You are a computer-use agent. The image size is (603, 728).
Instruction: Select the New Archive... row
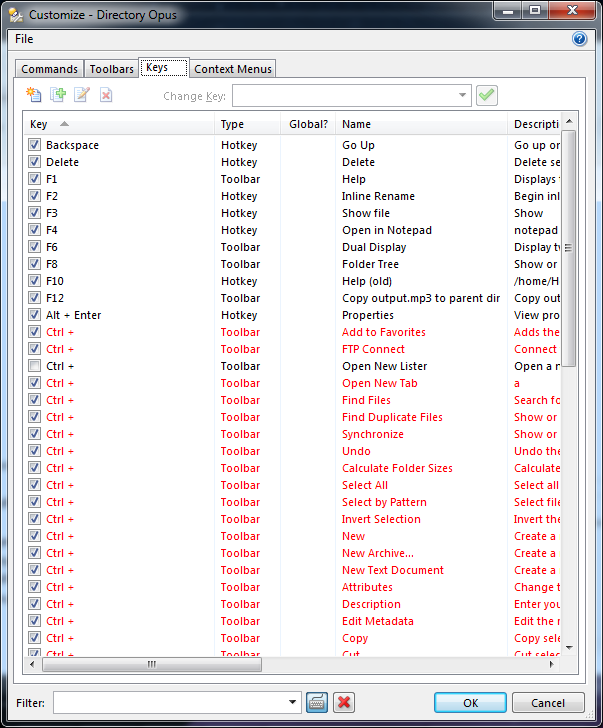pyautogui.click(x=292, y=553)
